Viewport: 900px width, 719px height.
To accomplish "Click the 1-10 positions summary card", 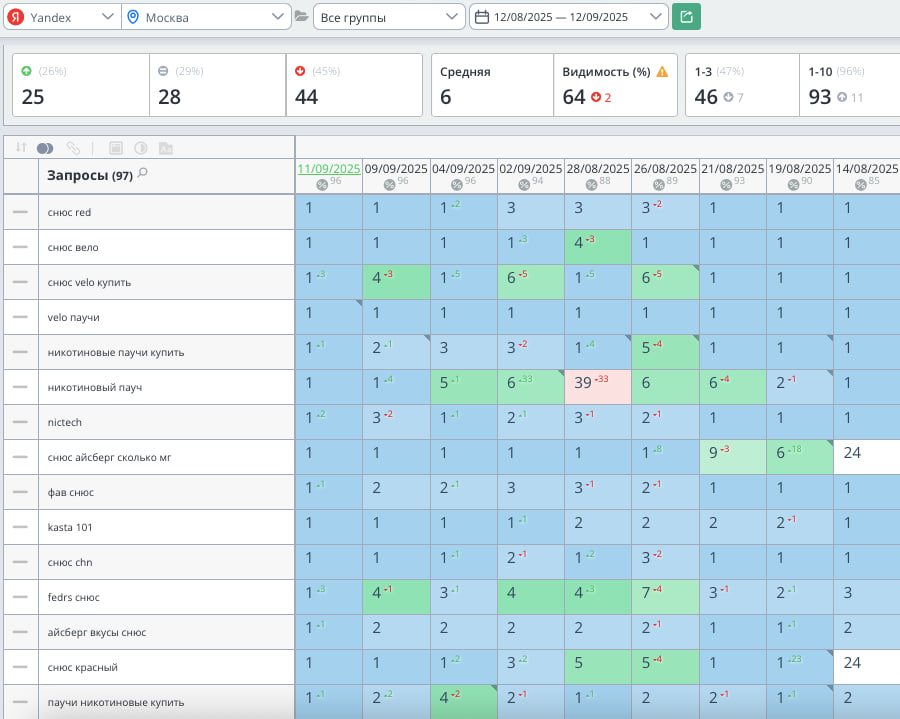I will 849,85.
